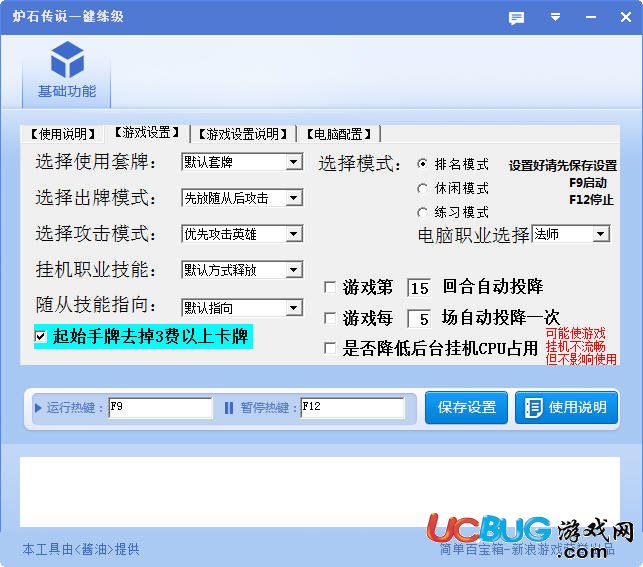Click the play triangle icon beside 运行热键
643x567 pixels.
pyautogui.click(x=38, y=408)
